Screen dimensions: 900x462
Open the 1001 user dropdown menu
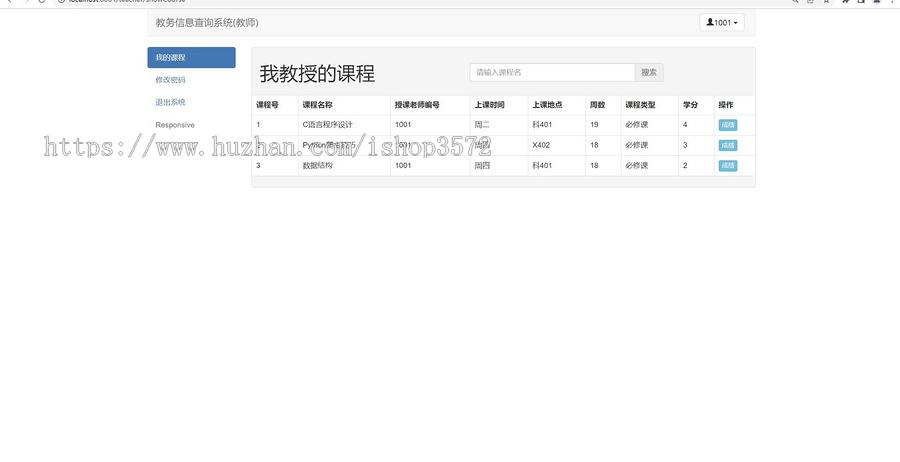point(721,22)
